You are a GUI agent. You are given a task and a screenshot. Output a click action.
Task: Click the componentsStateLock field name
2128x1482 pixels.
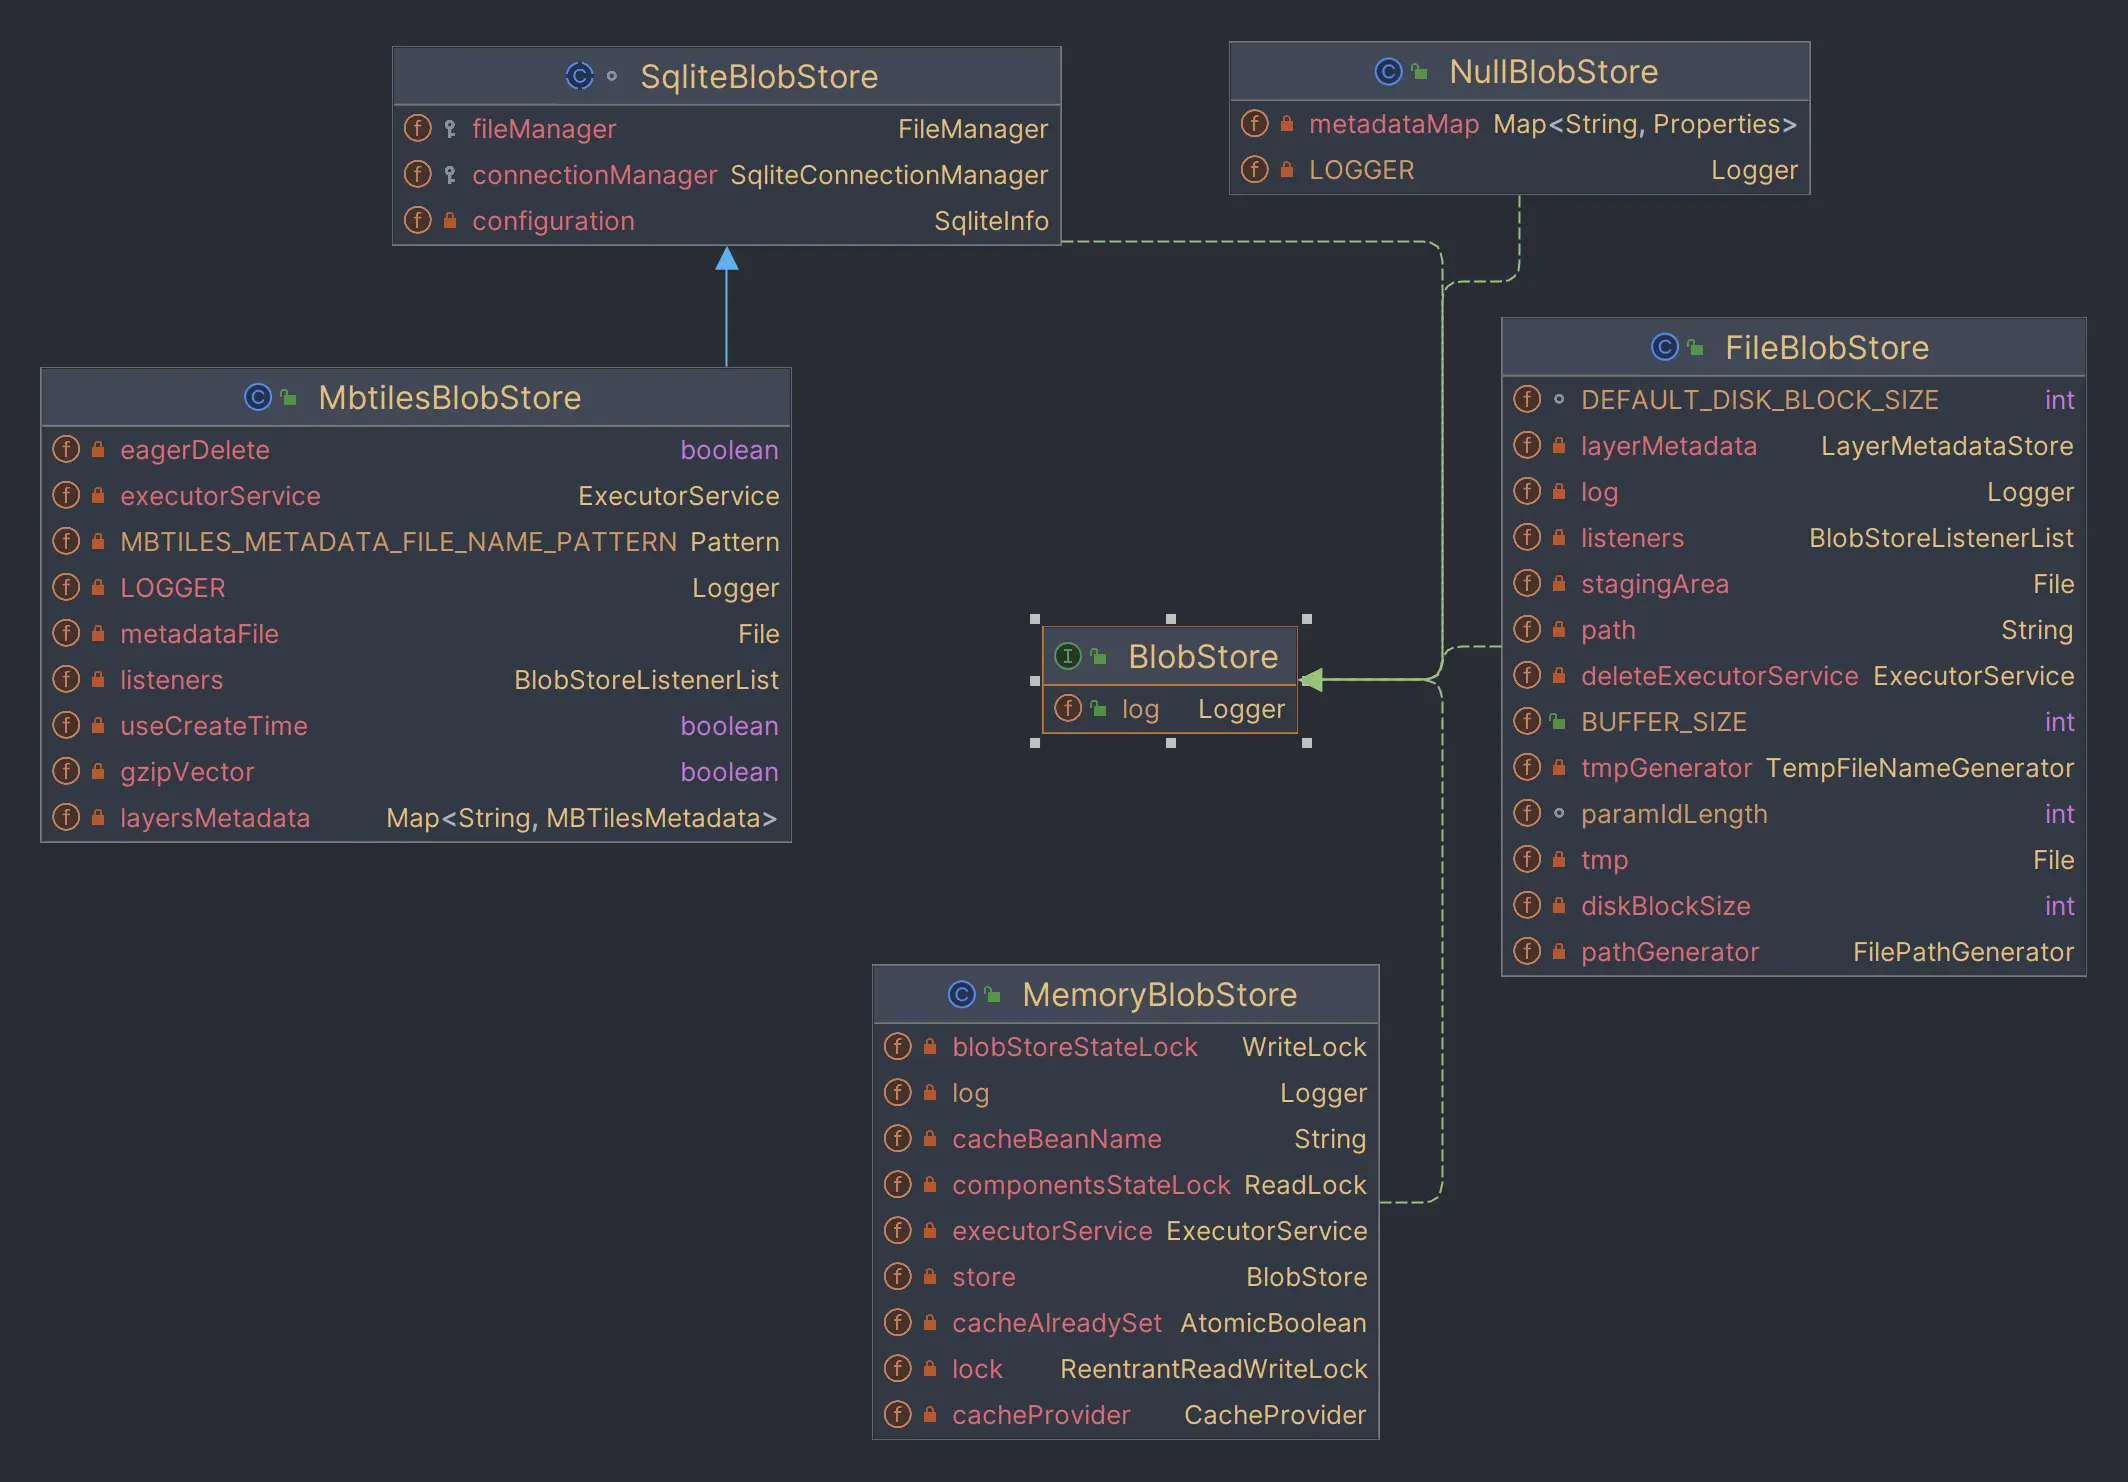(x=1091, y=1184)
